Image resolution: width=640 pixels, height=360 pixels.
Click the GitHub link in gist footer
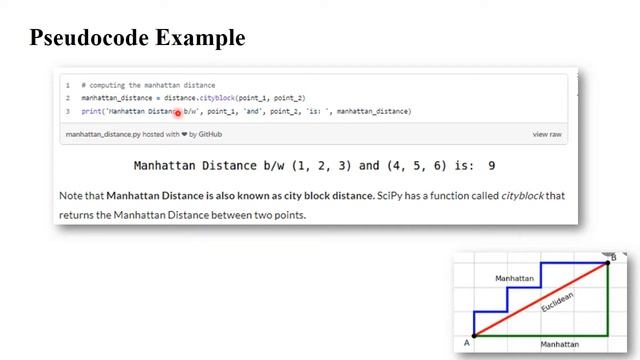click(x=210, y=134)
